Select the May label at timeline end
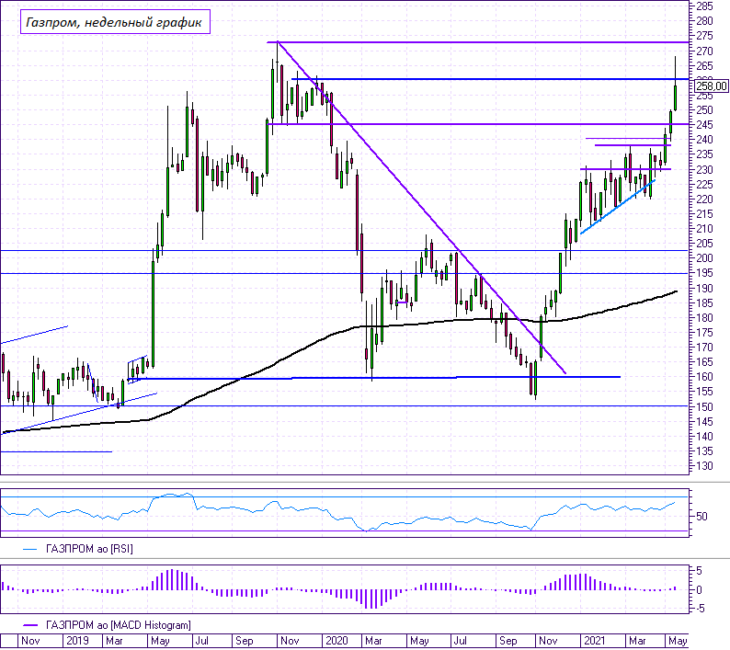Viewport: 730px width, 650px height. coord(677,641)
